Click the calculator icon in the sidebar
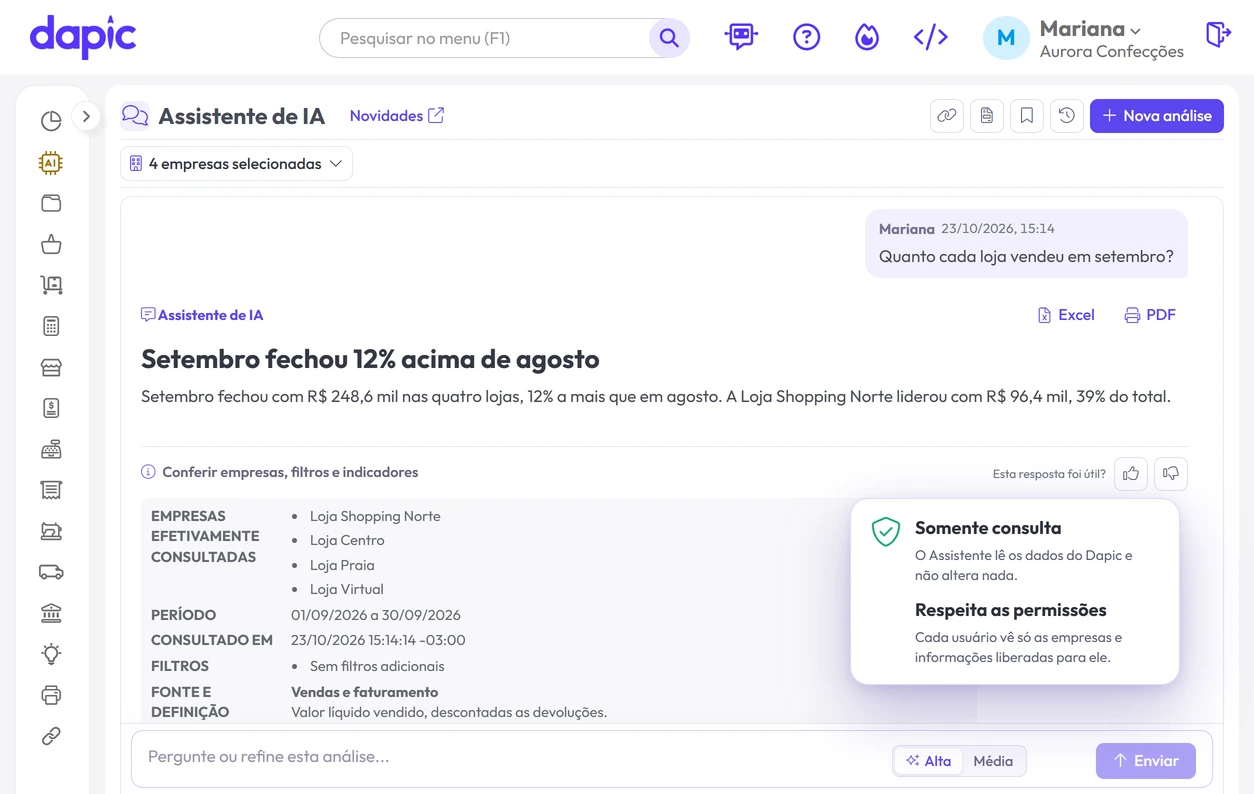Image resolution: width=1254 pixels, height=794 pixels. [x=51, y=326]
